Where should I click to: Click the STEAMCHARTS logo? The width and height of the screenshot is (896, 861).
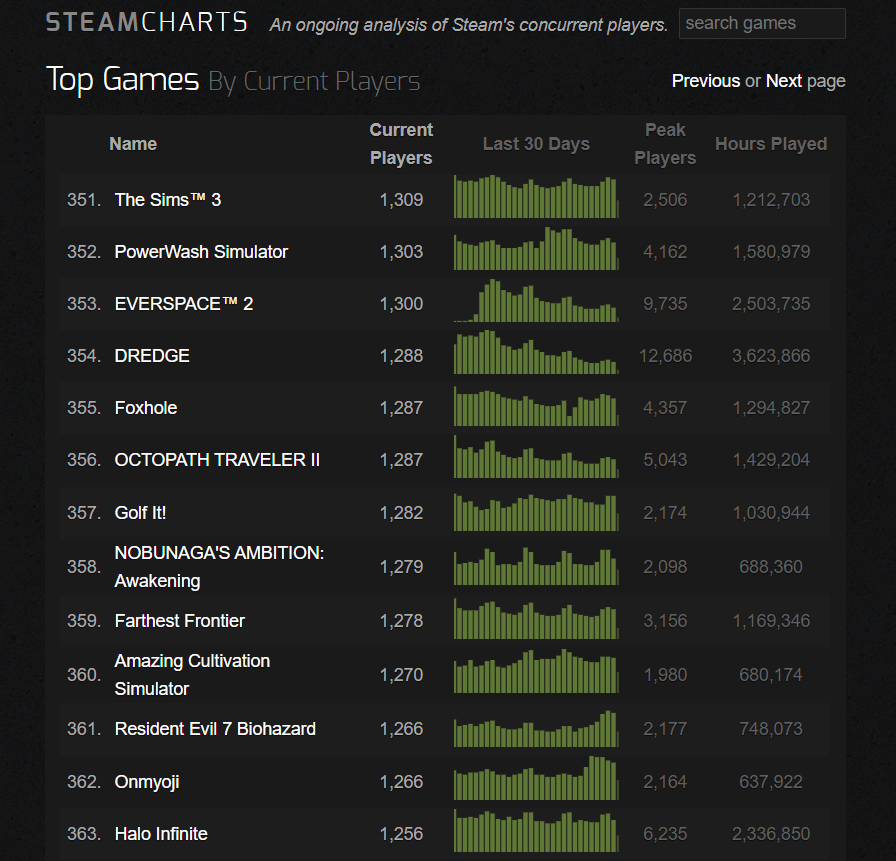146,22
